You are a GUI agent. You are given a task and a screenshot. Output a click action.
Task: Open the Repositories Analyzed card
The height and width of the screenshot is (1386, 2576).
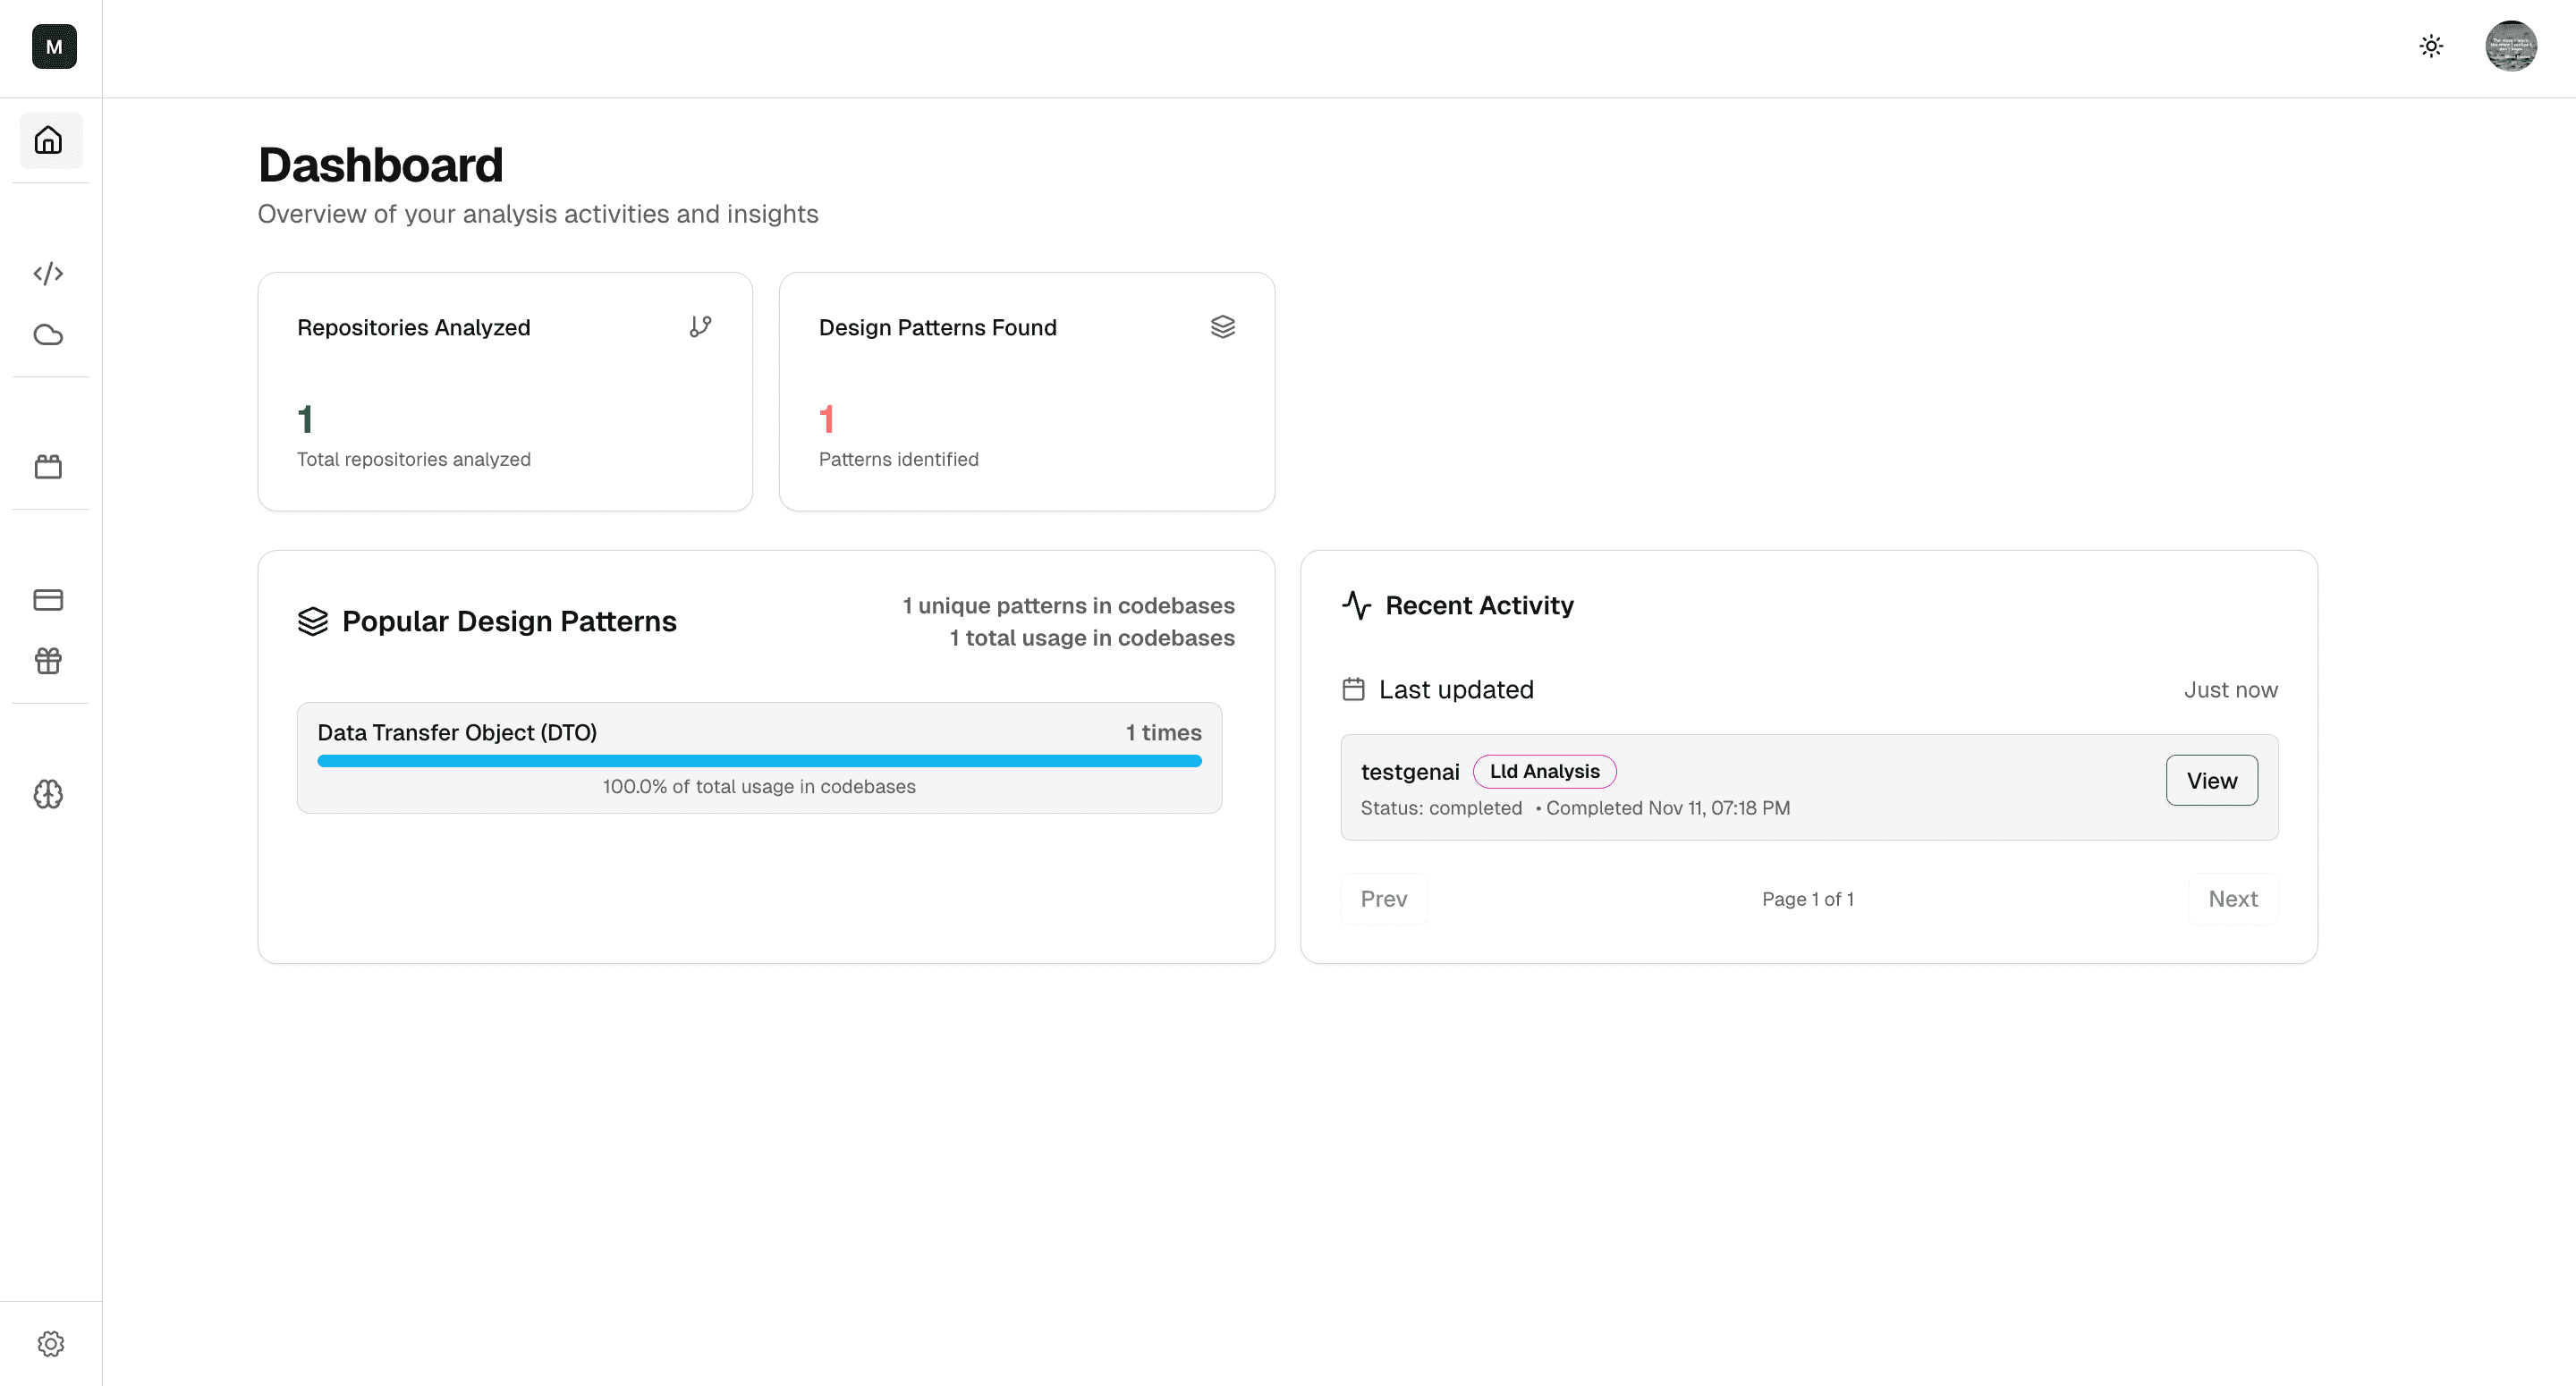[x=505, y=391]
